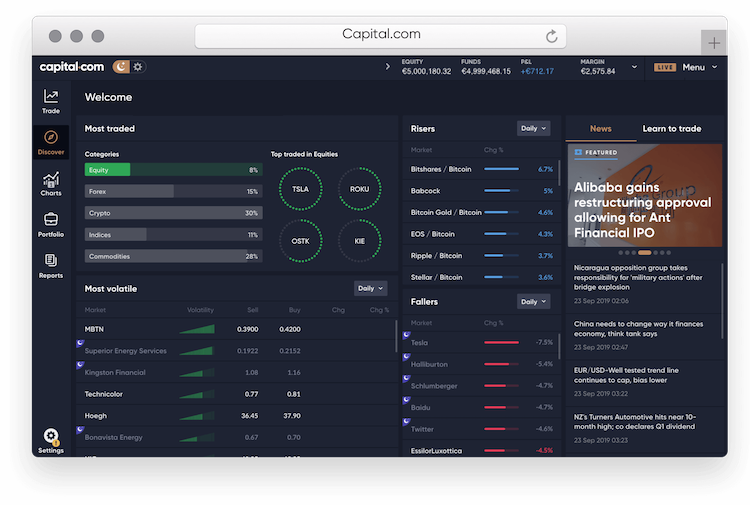Click MBTN buy price 0.4200
Viewport: 750px width, 505px height.
coord(290,329)
